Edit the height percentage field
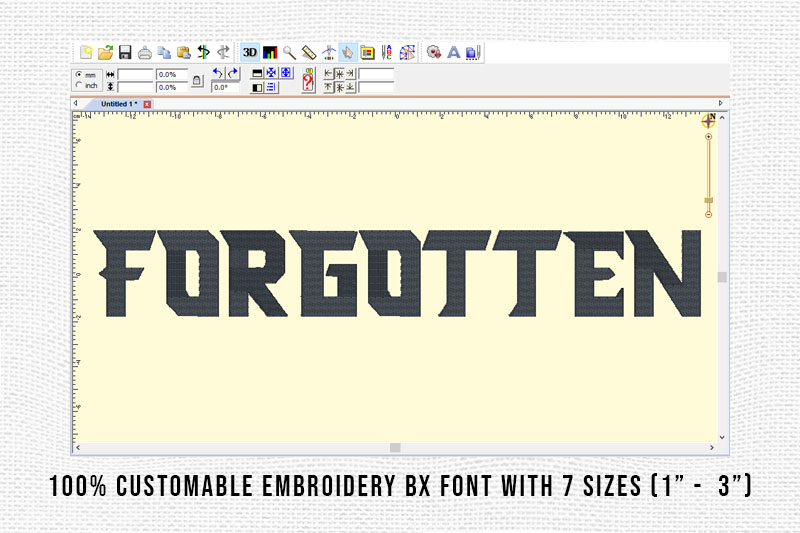 pos(172,88)
